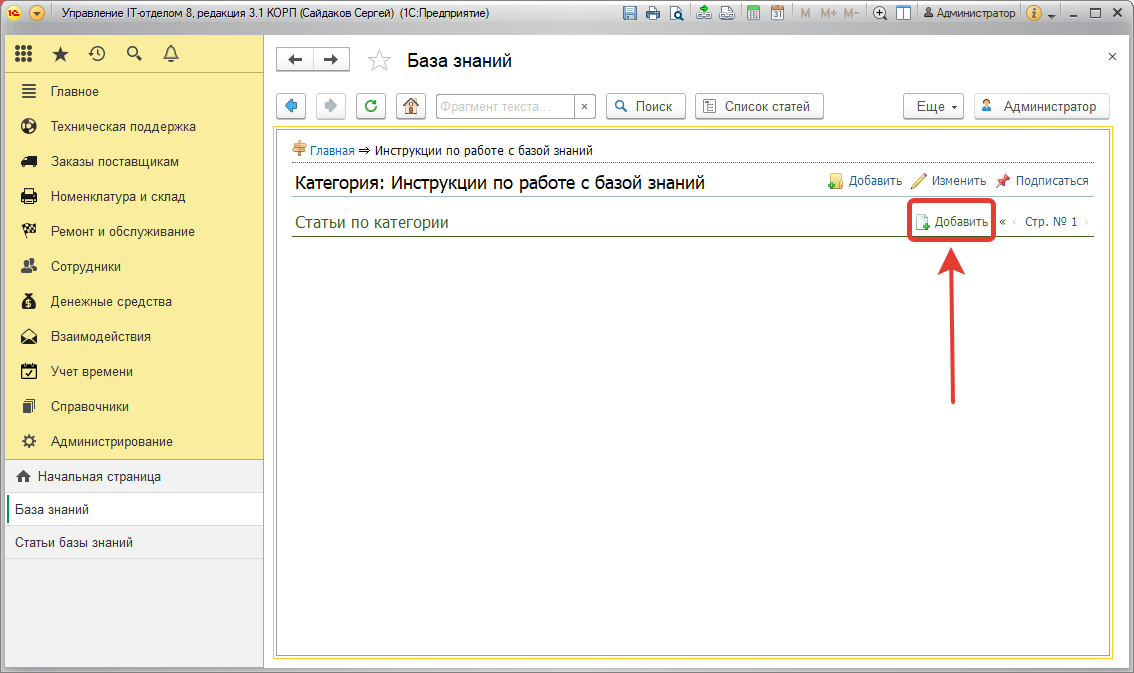This screenshot has width=1134, height=673.
Task: Open the dropdown arrow next to the info icon
Action: tap(1052, 14)
